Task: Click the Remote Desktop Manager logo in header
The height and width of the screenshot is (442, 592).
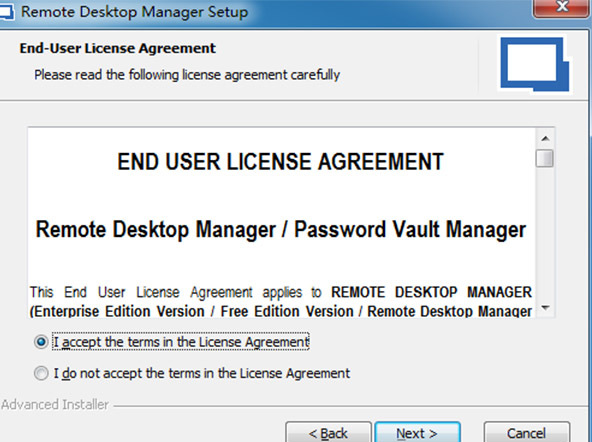Action: pos(535,64)
